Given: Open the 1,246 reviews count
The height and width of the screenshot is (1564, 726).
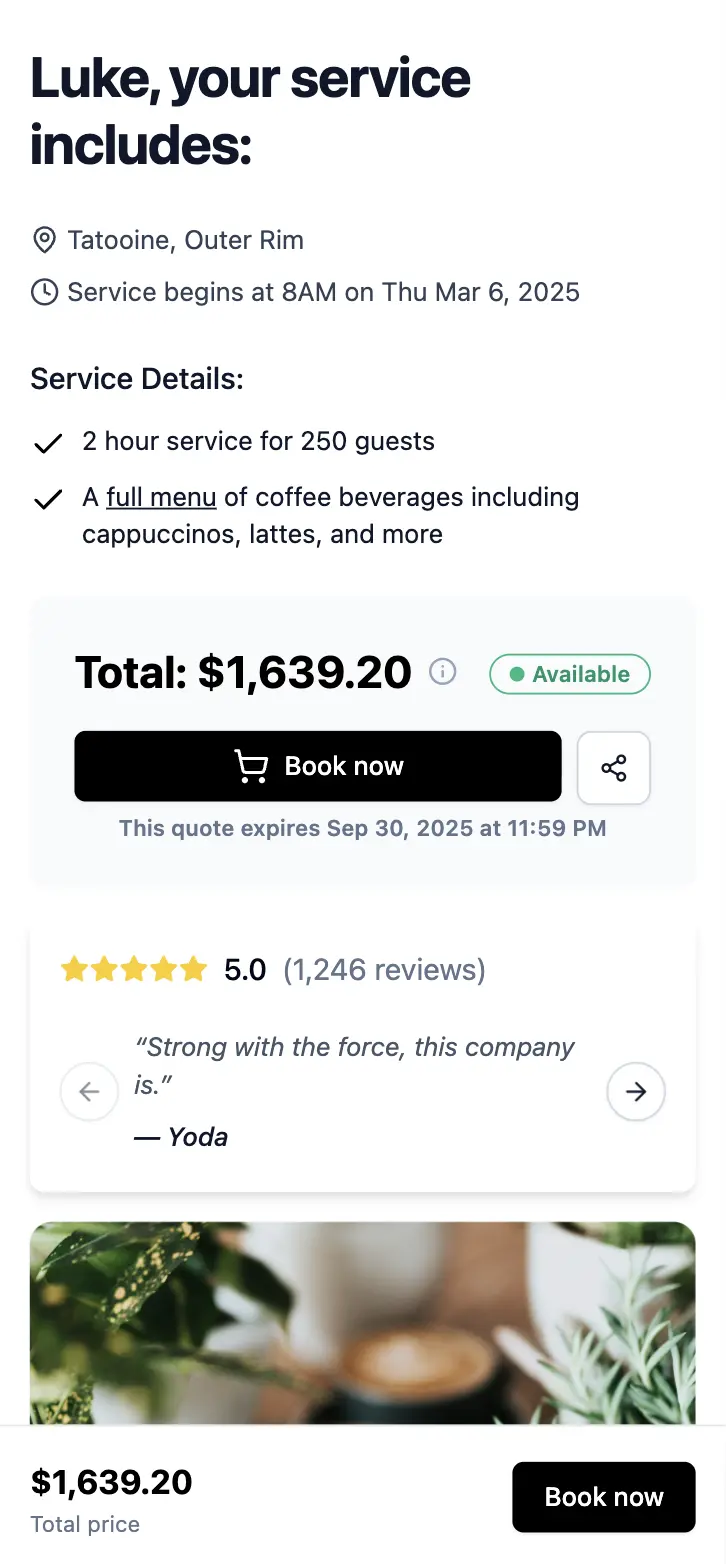Looking at the screenshot, I should click(x=384, y=969).
